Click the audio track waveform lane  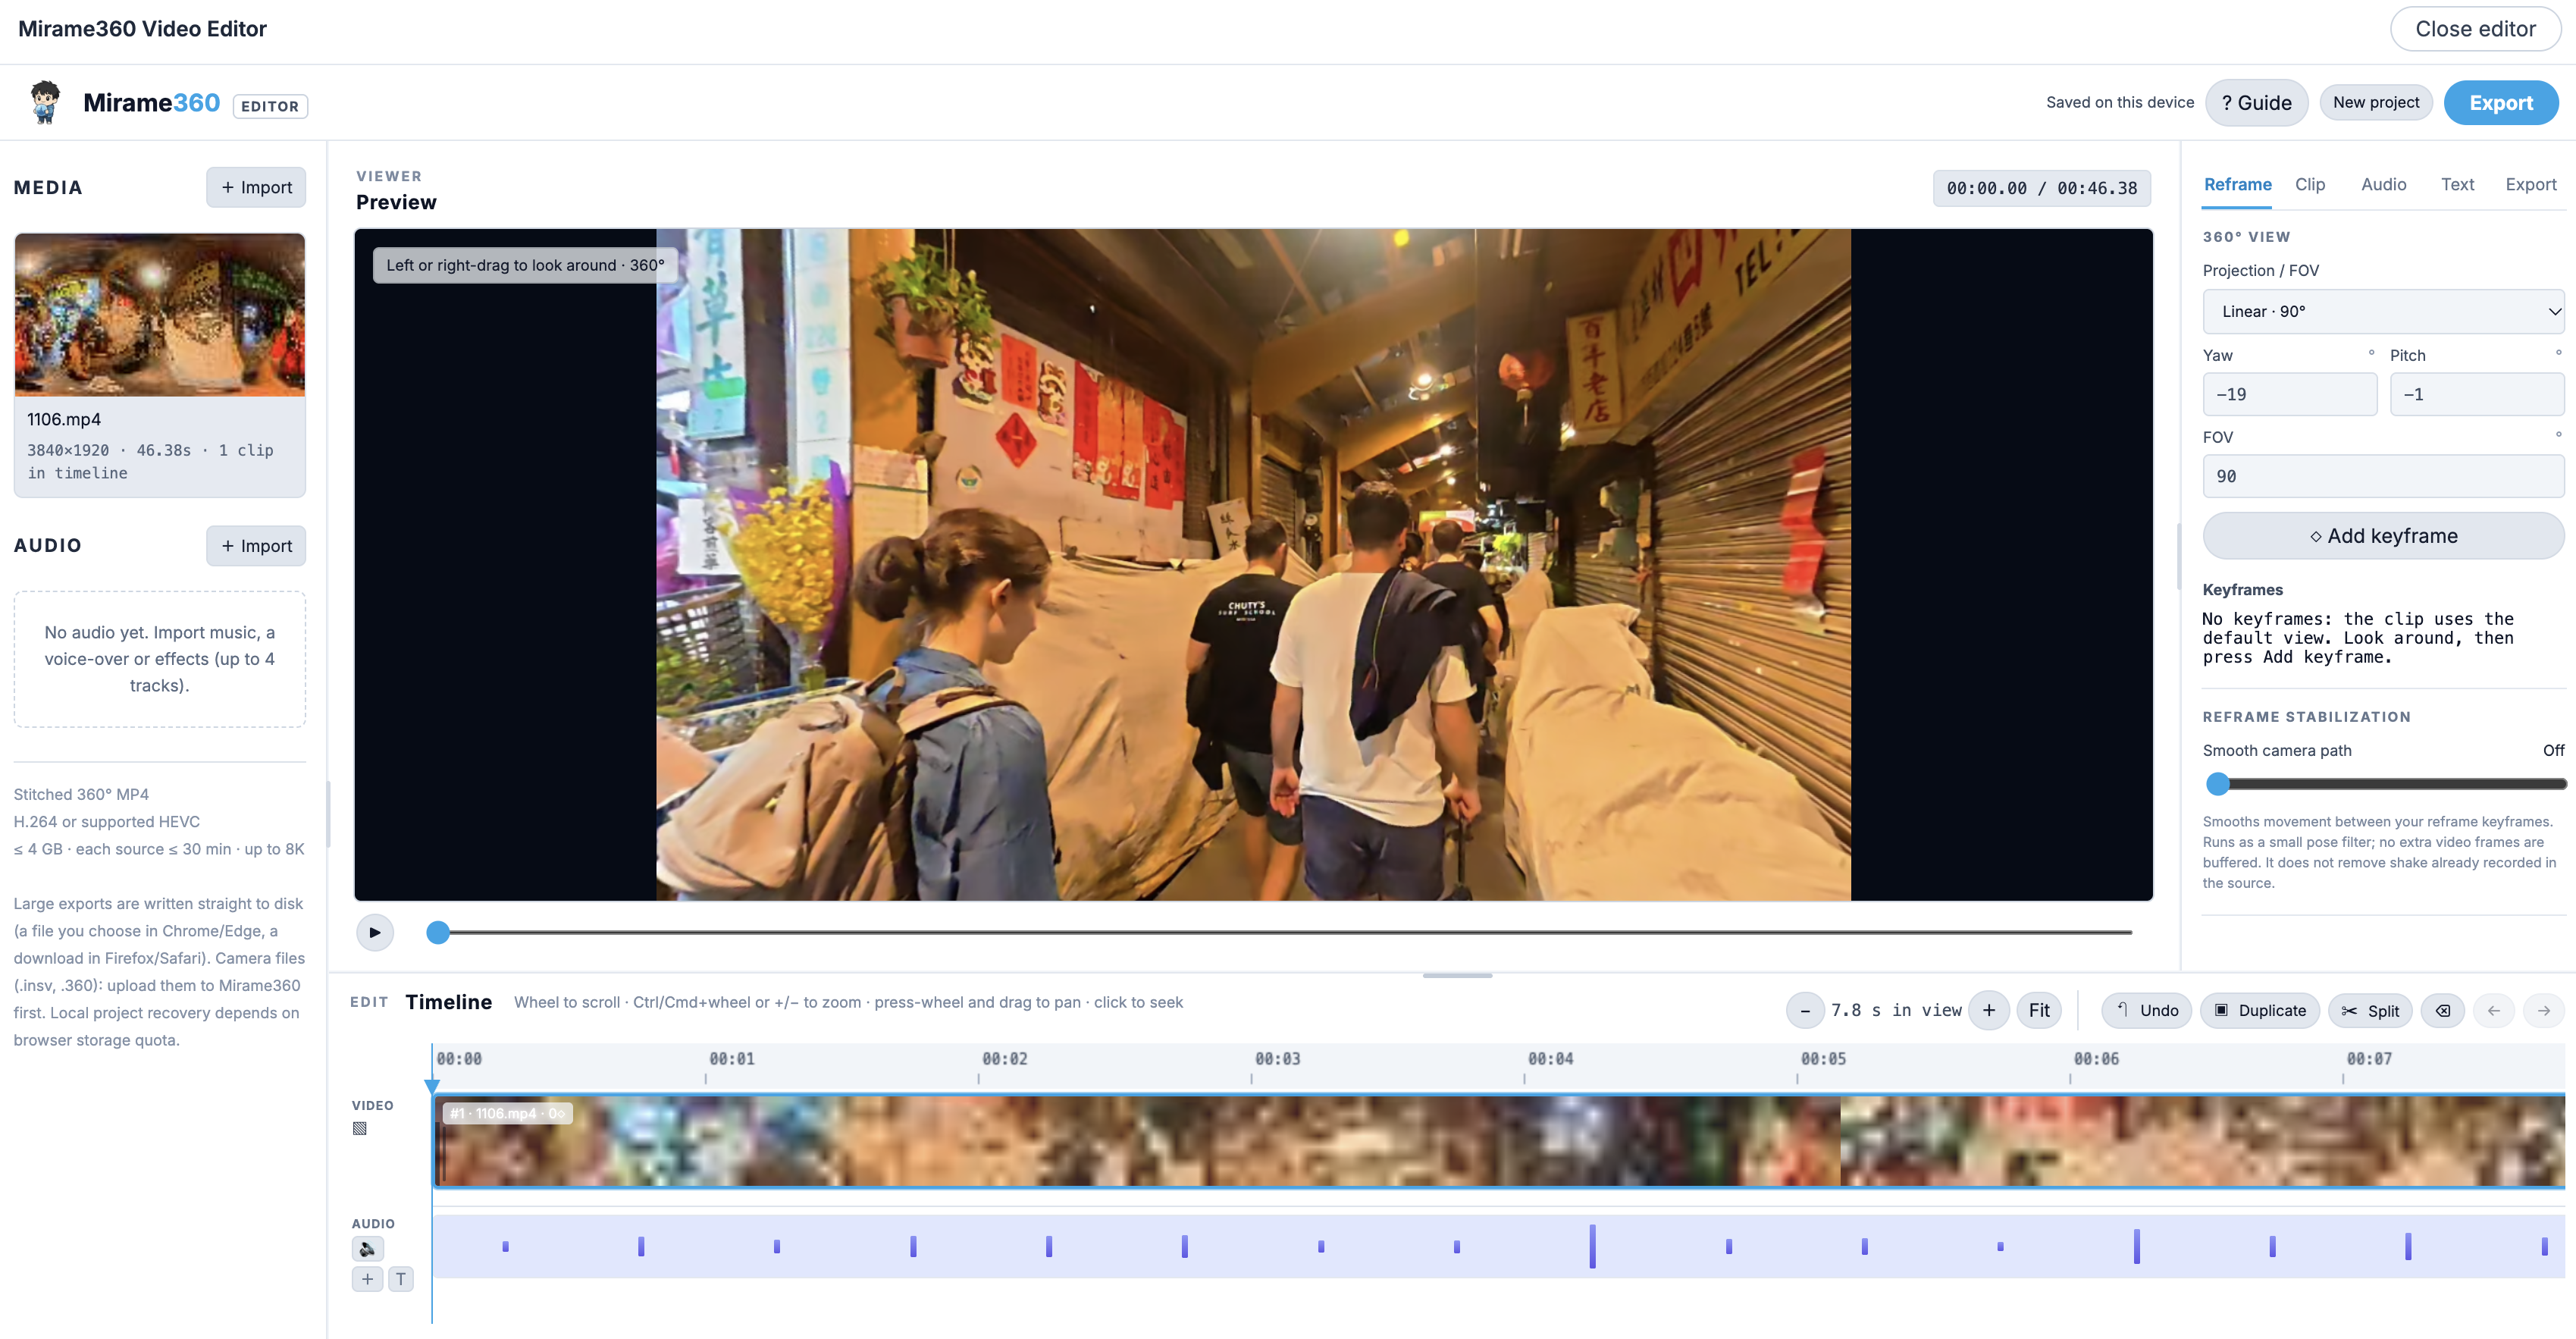click(x=1499, y=1246)
